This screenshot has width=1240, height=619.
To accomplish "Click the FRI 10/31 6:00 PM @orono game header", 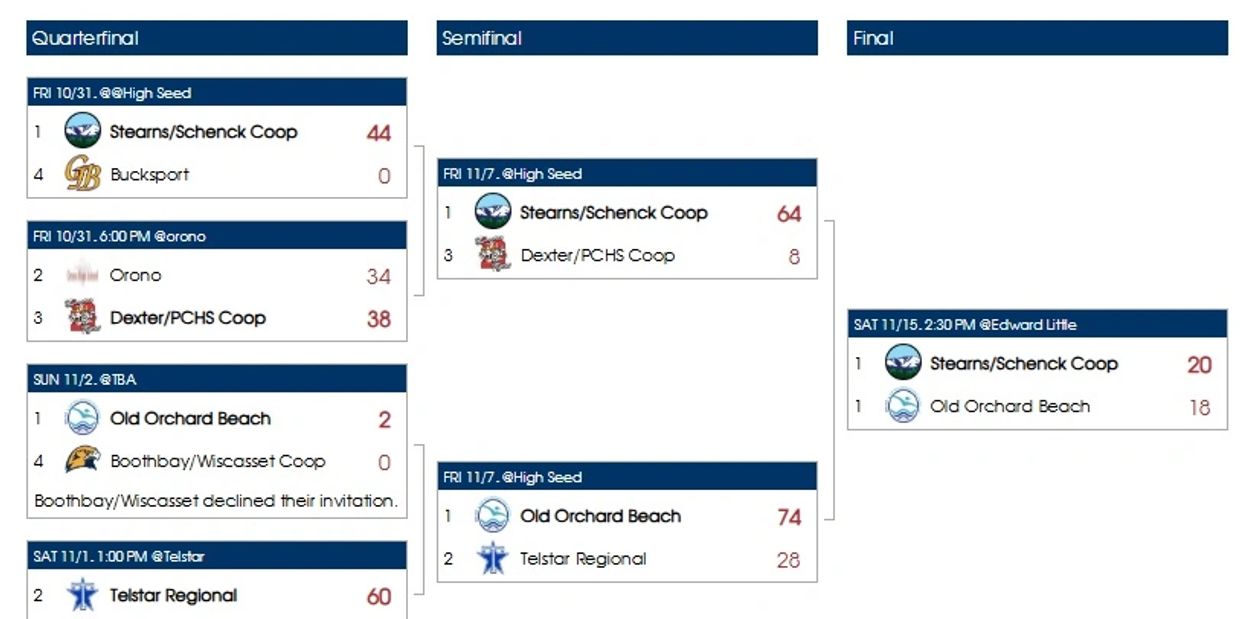I will click(217, 236).
